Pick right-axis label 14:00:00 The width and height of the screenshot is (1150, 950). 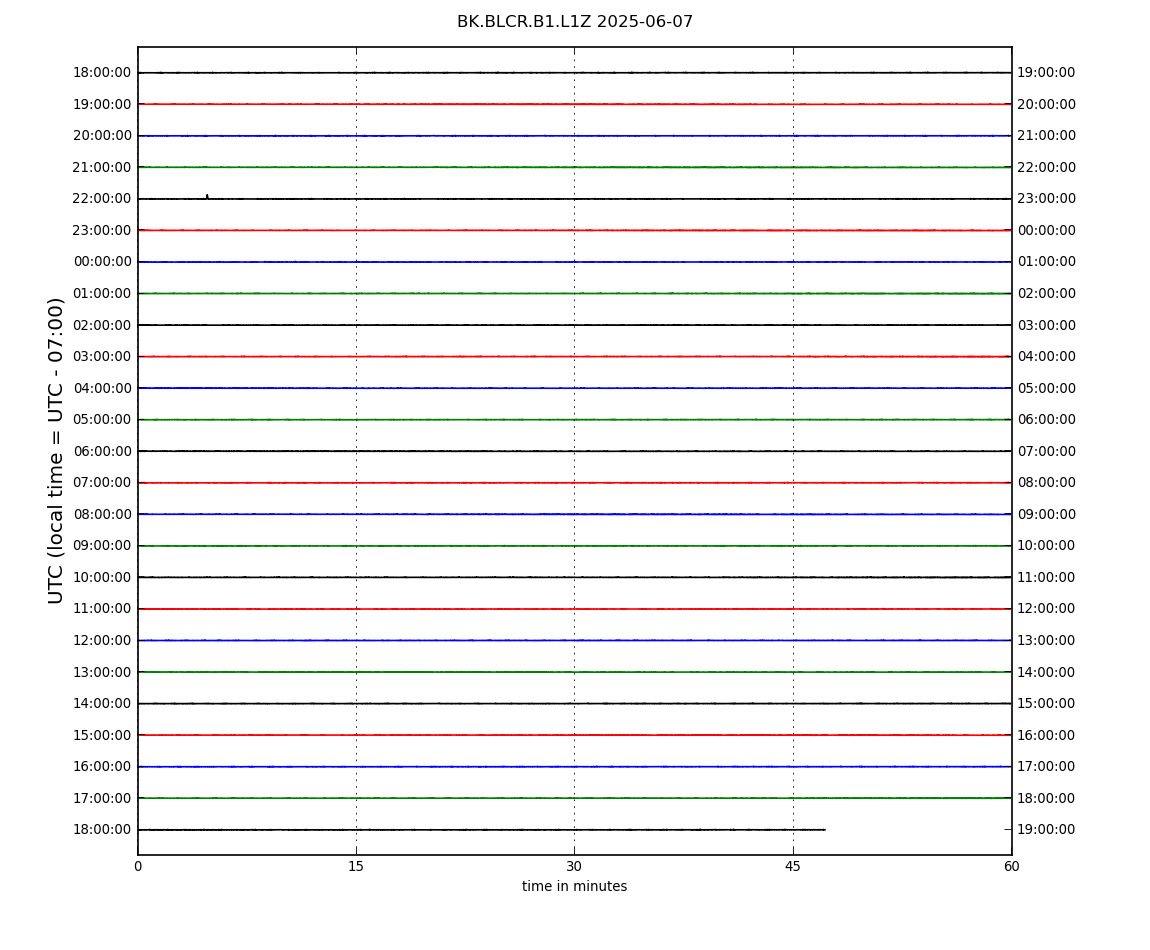pos(1047,672)
